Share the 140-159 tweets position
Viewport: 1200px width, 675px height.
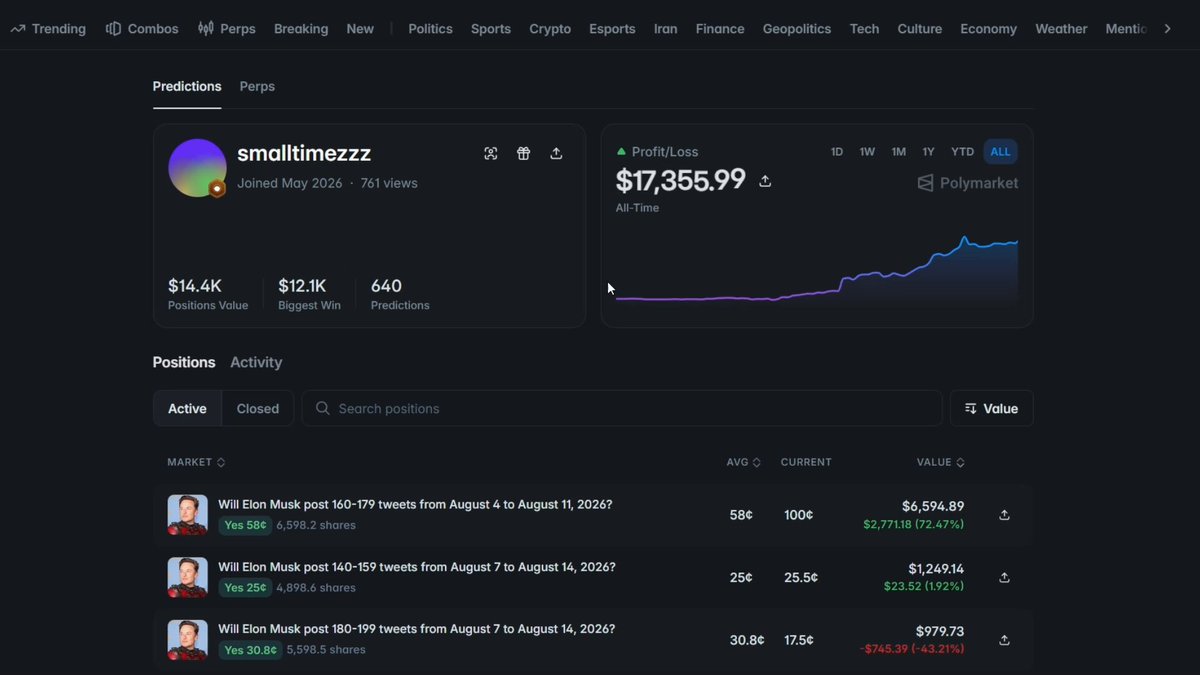click(x=1004, y=577)
